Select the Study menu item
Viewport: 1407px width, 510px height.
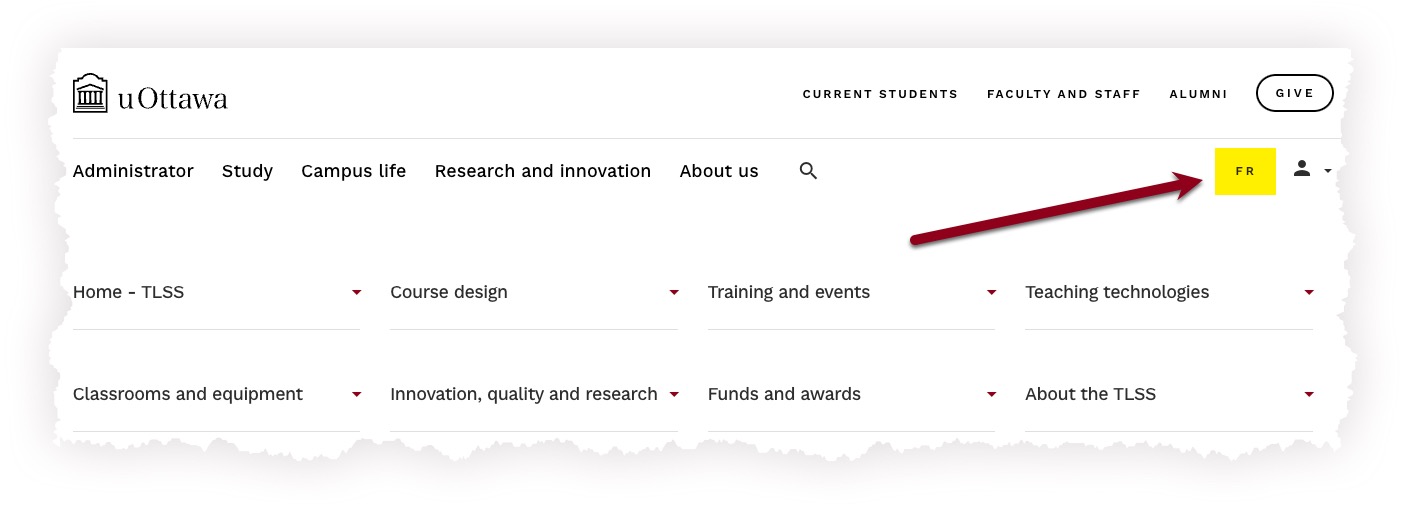tap(247, 171)
